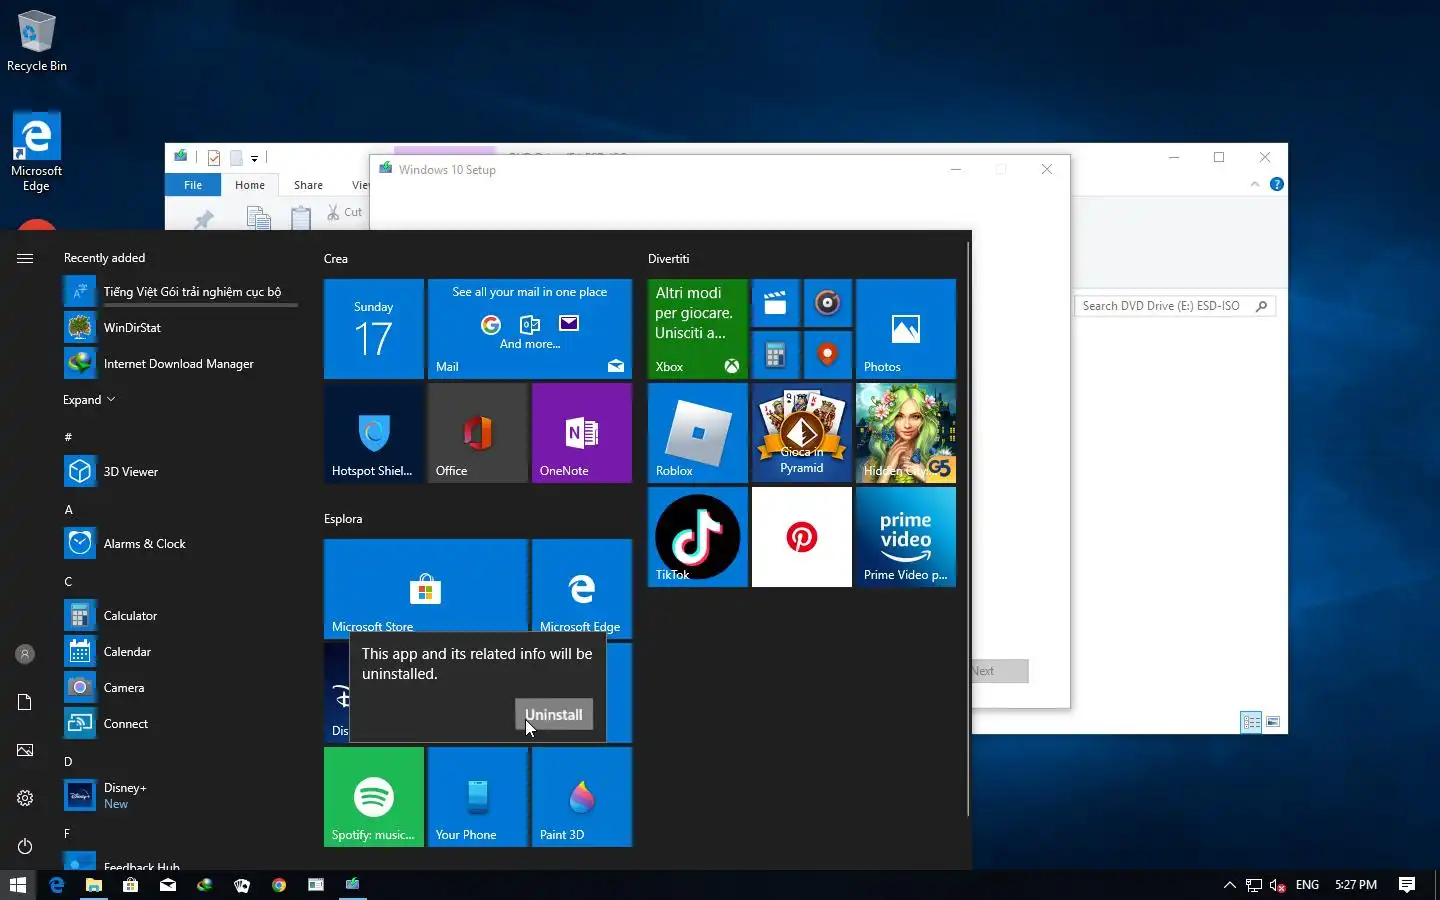Click the Crea group heading
This screenshot has width=1440, height=900.
[336, 259]
